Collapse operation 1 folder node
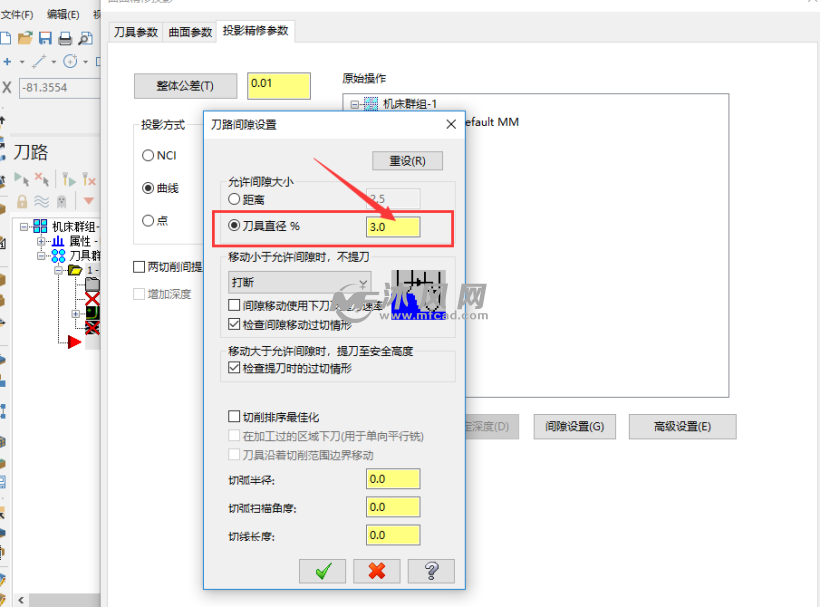This screenshot has height=607, width=820. pyautogui.click(x=59, y=270)
